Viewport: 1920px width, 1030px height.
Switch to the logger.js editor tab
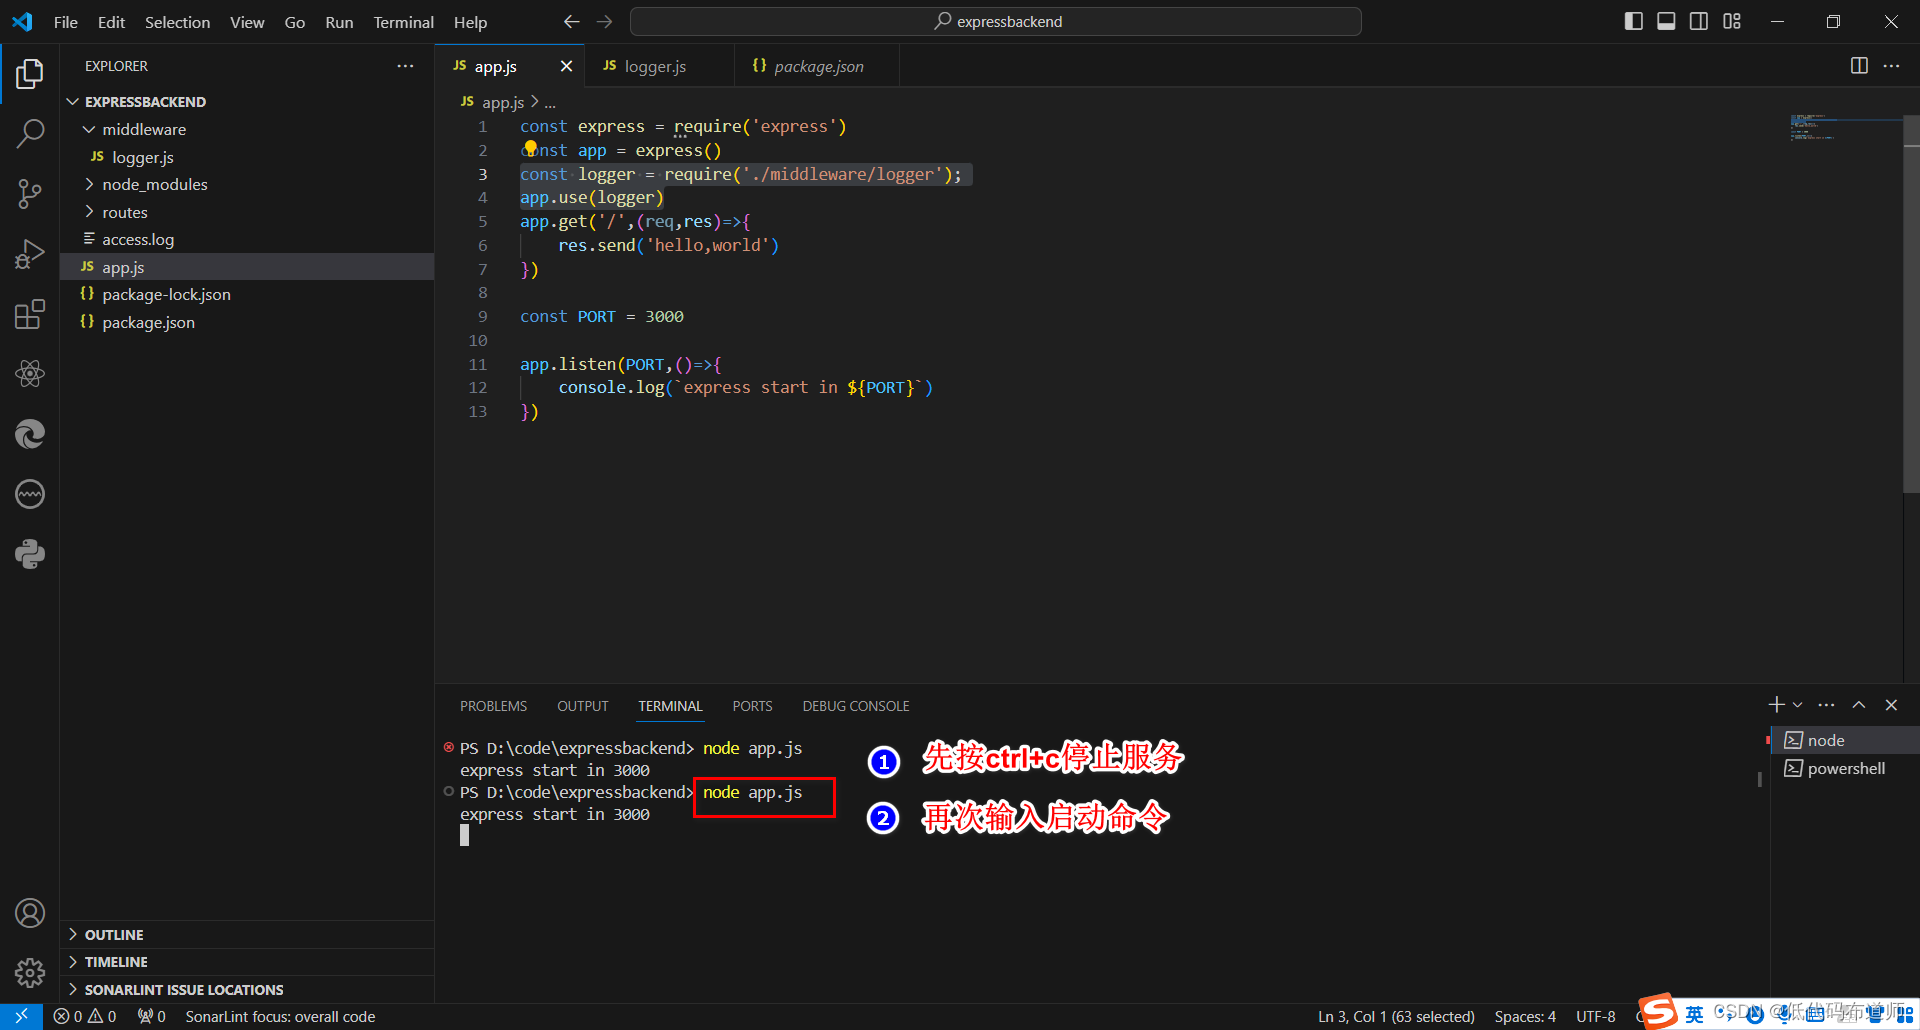coord(659,66)
